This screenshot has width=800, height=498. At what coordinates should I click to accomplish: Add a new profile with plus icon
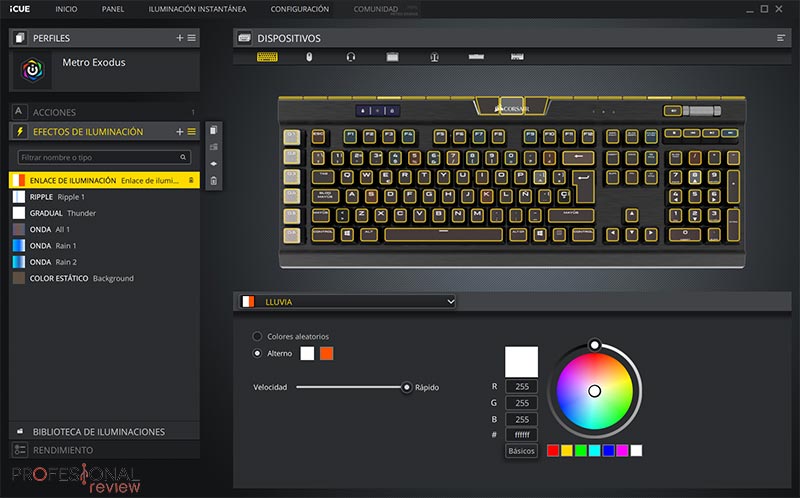tap(180, 38)
